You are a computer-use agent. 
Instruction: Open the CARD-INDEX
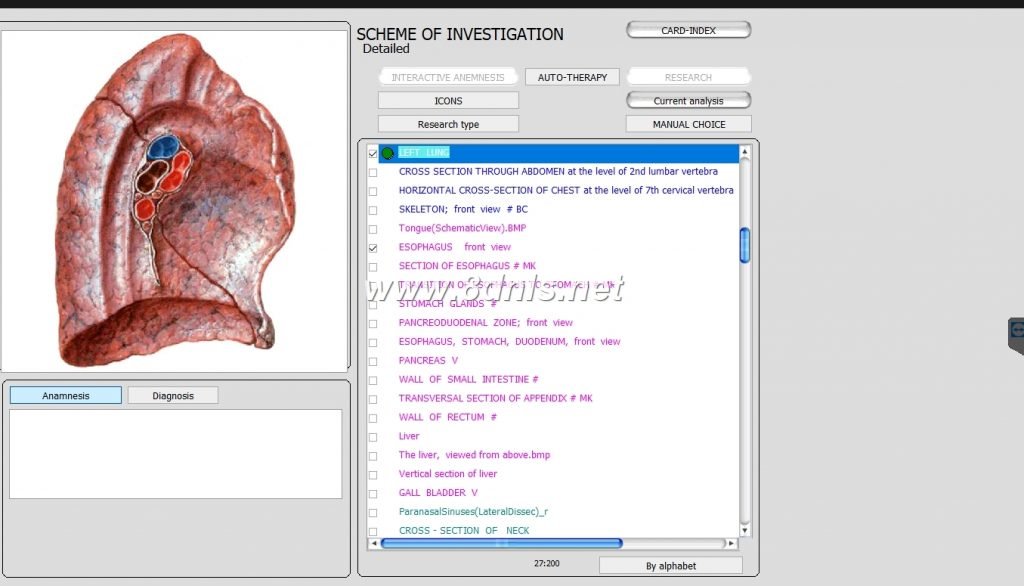pos(688,31)
